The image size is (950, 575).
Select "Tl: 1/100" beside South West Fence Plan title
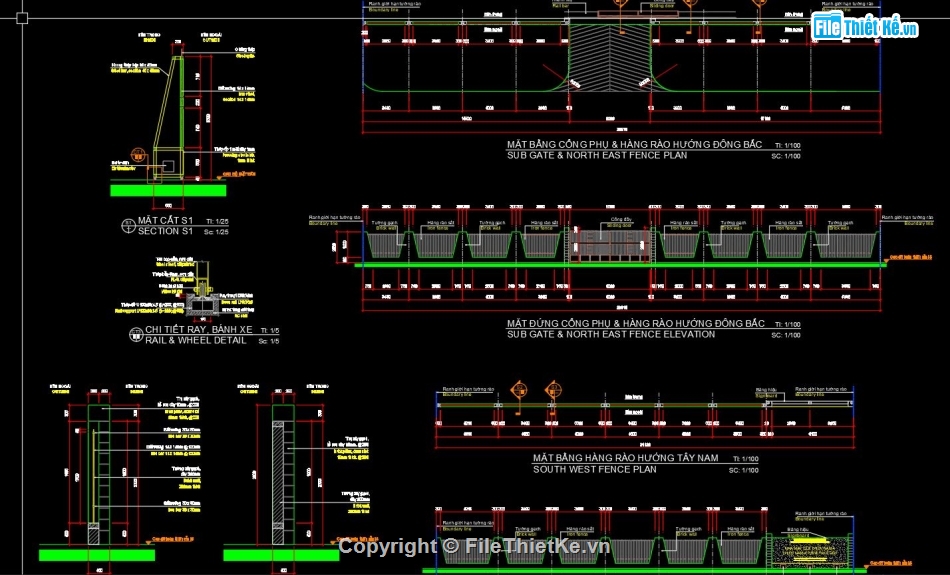745,459
